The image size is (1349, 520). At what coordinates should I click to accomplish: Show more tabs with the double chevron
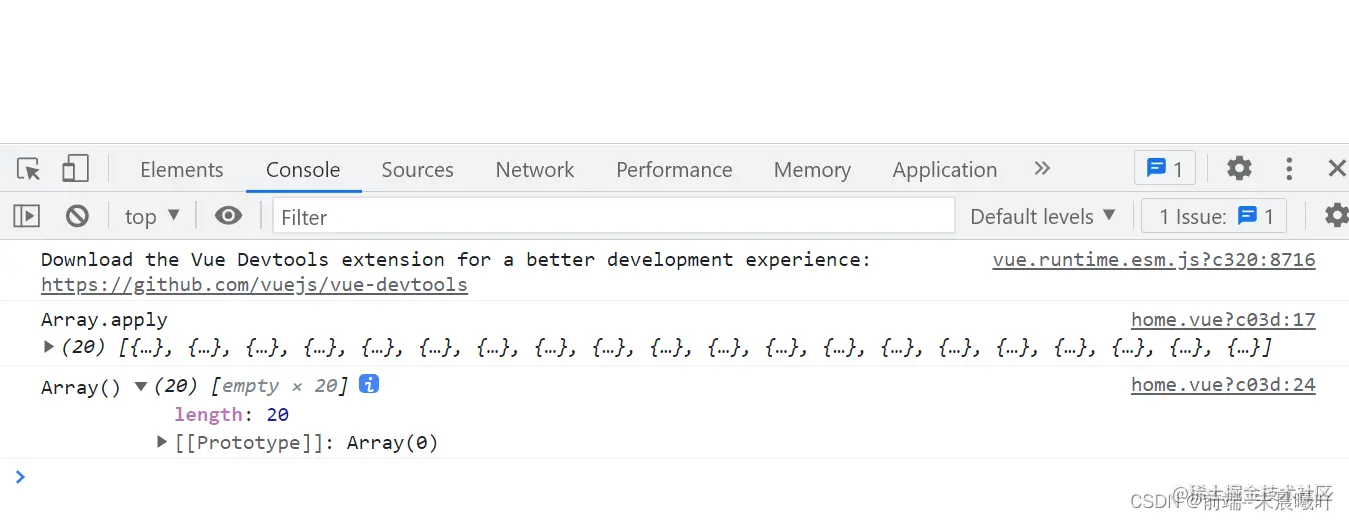click(1042, 168)
